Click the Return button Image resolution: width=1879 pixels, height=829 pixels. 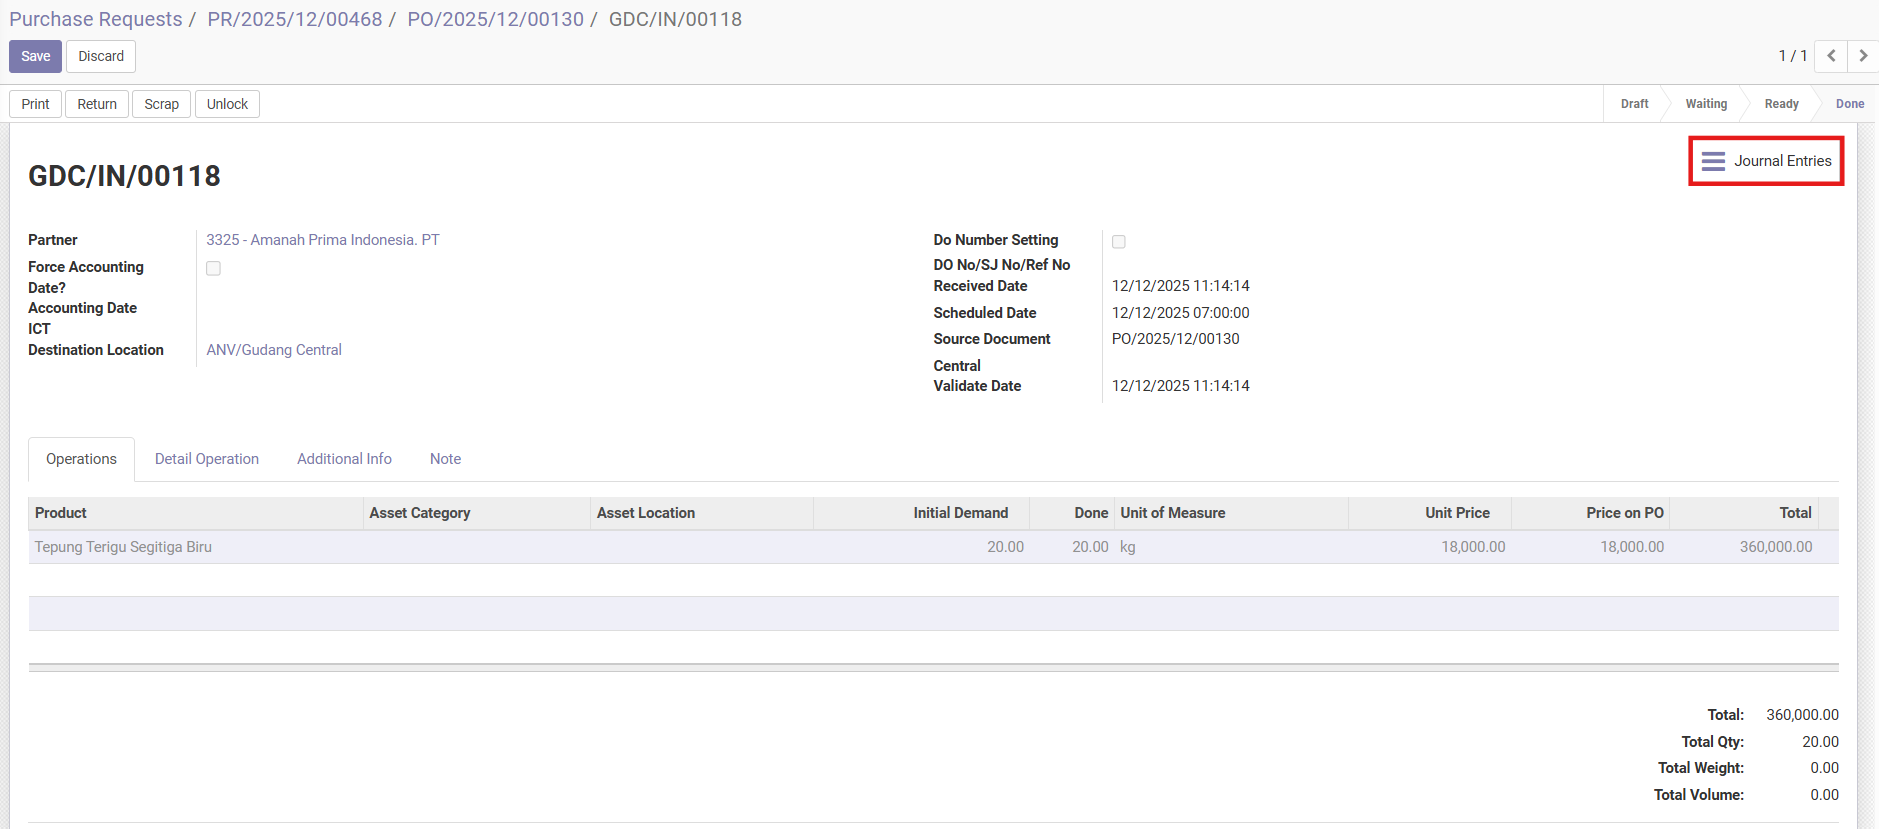97,104
